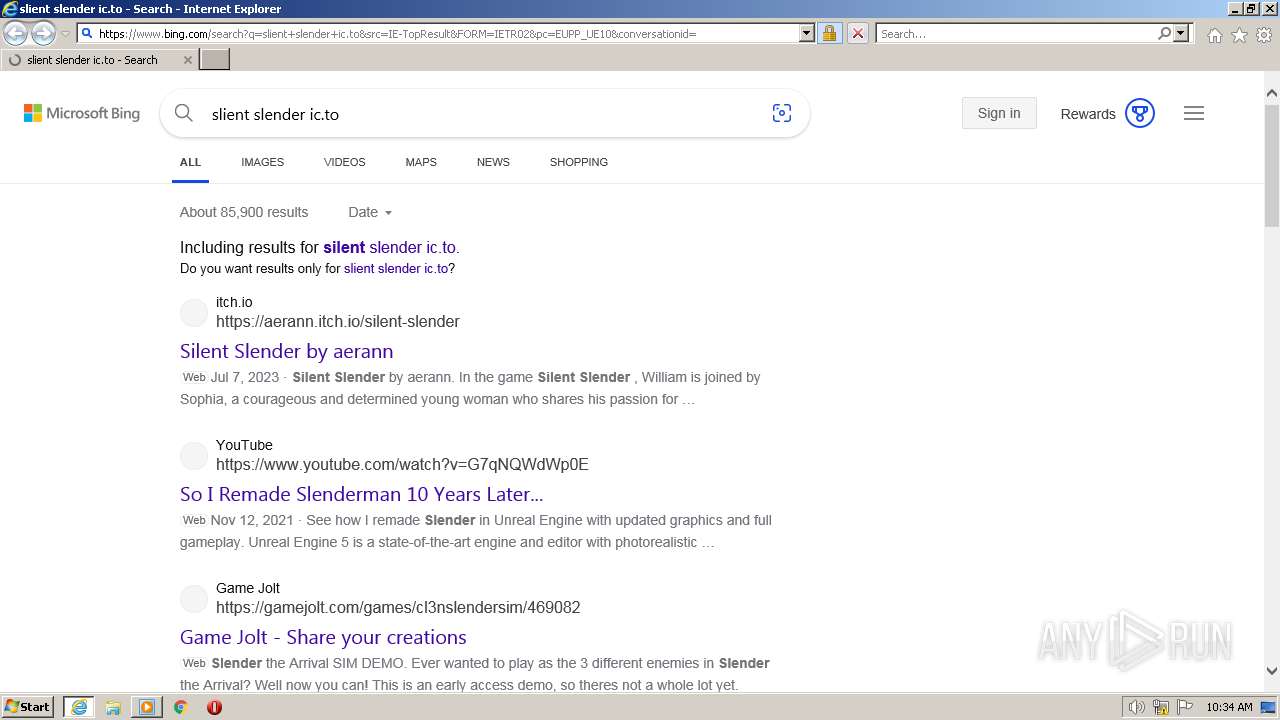Open the search provider dropdown arrow

click(1181, 33)
